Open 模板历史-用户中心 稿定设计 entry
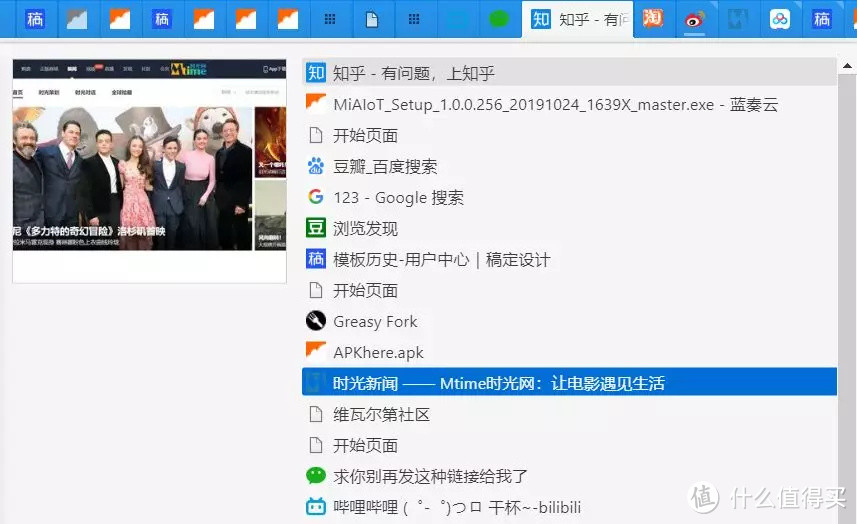857x524 pixels. (x=569, y=259)
